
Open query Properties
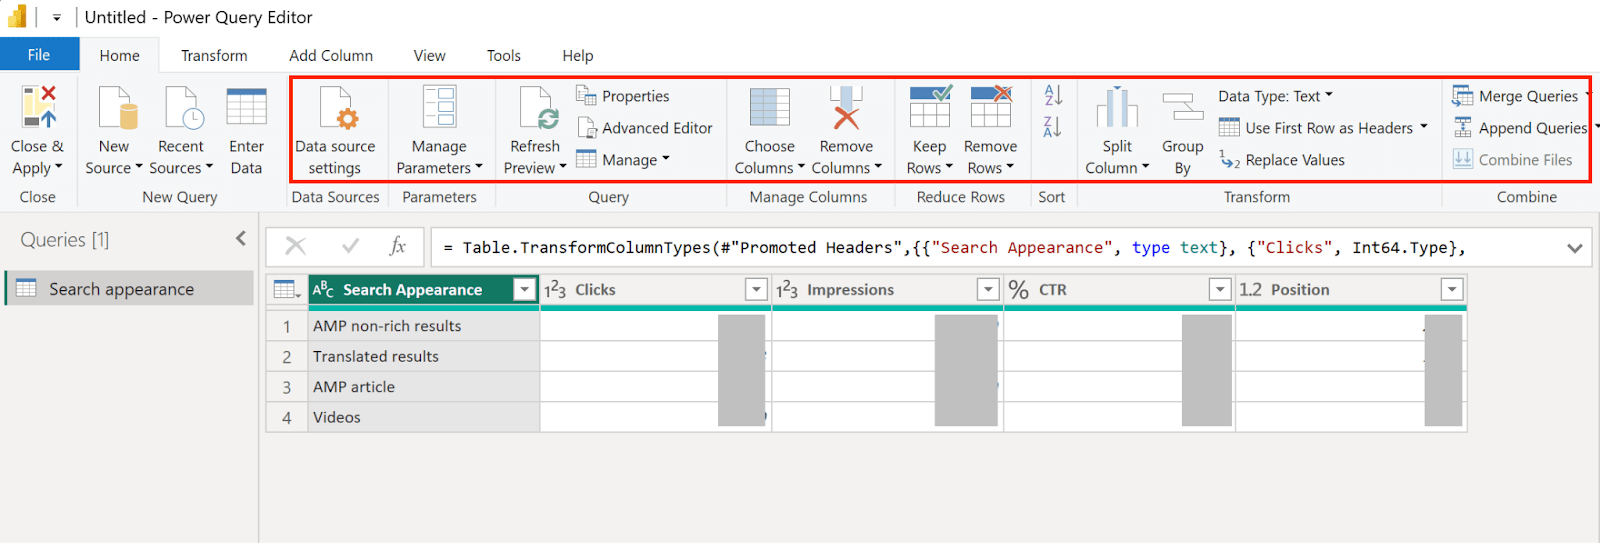point(623,96)
